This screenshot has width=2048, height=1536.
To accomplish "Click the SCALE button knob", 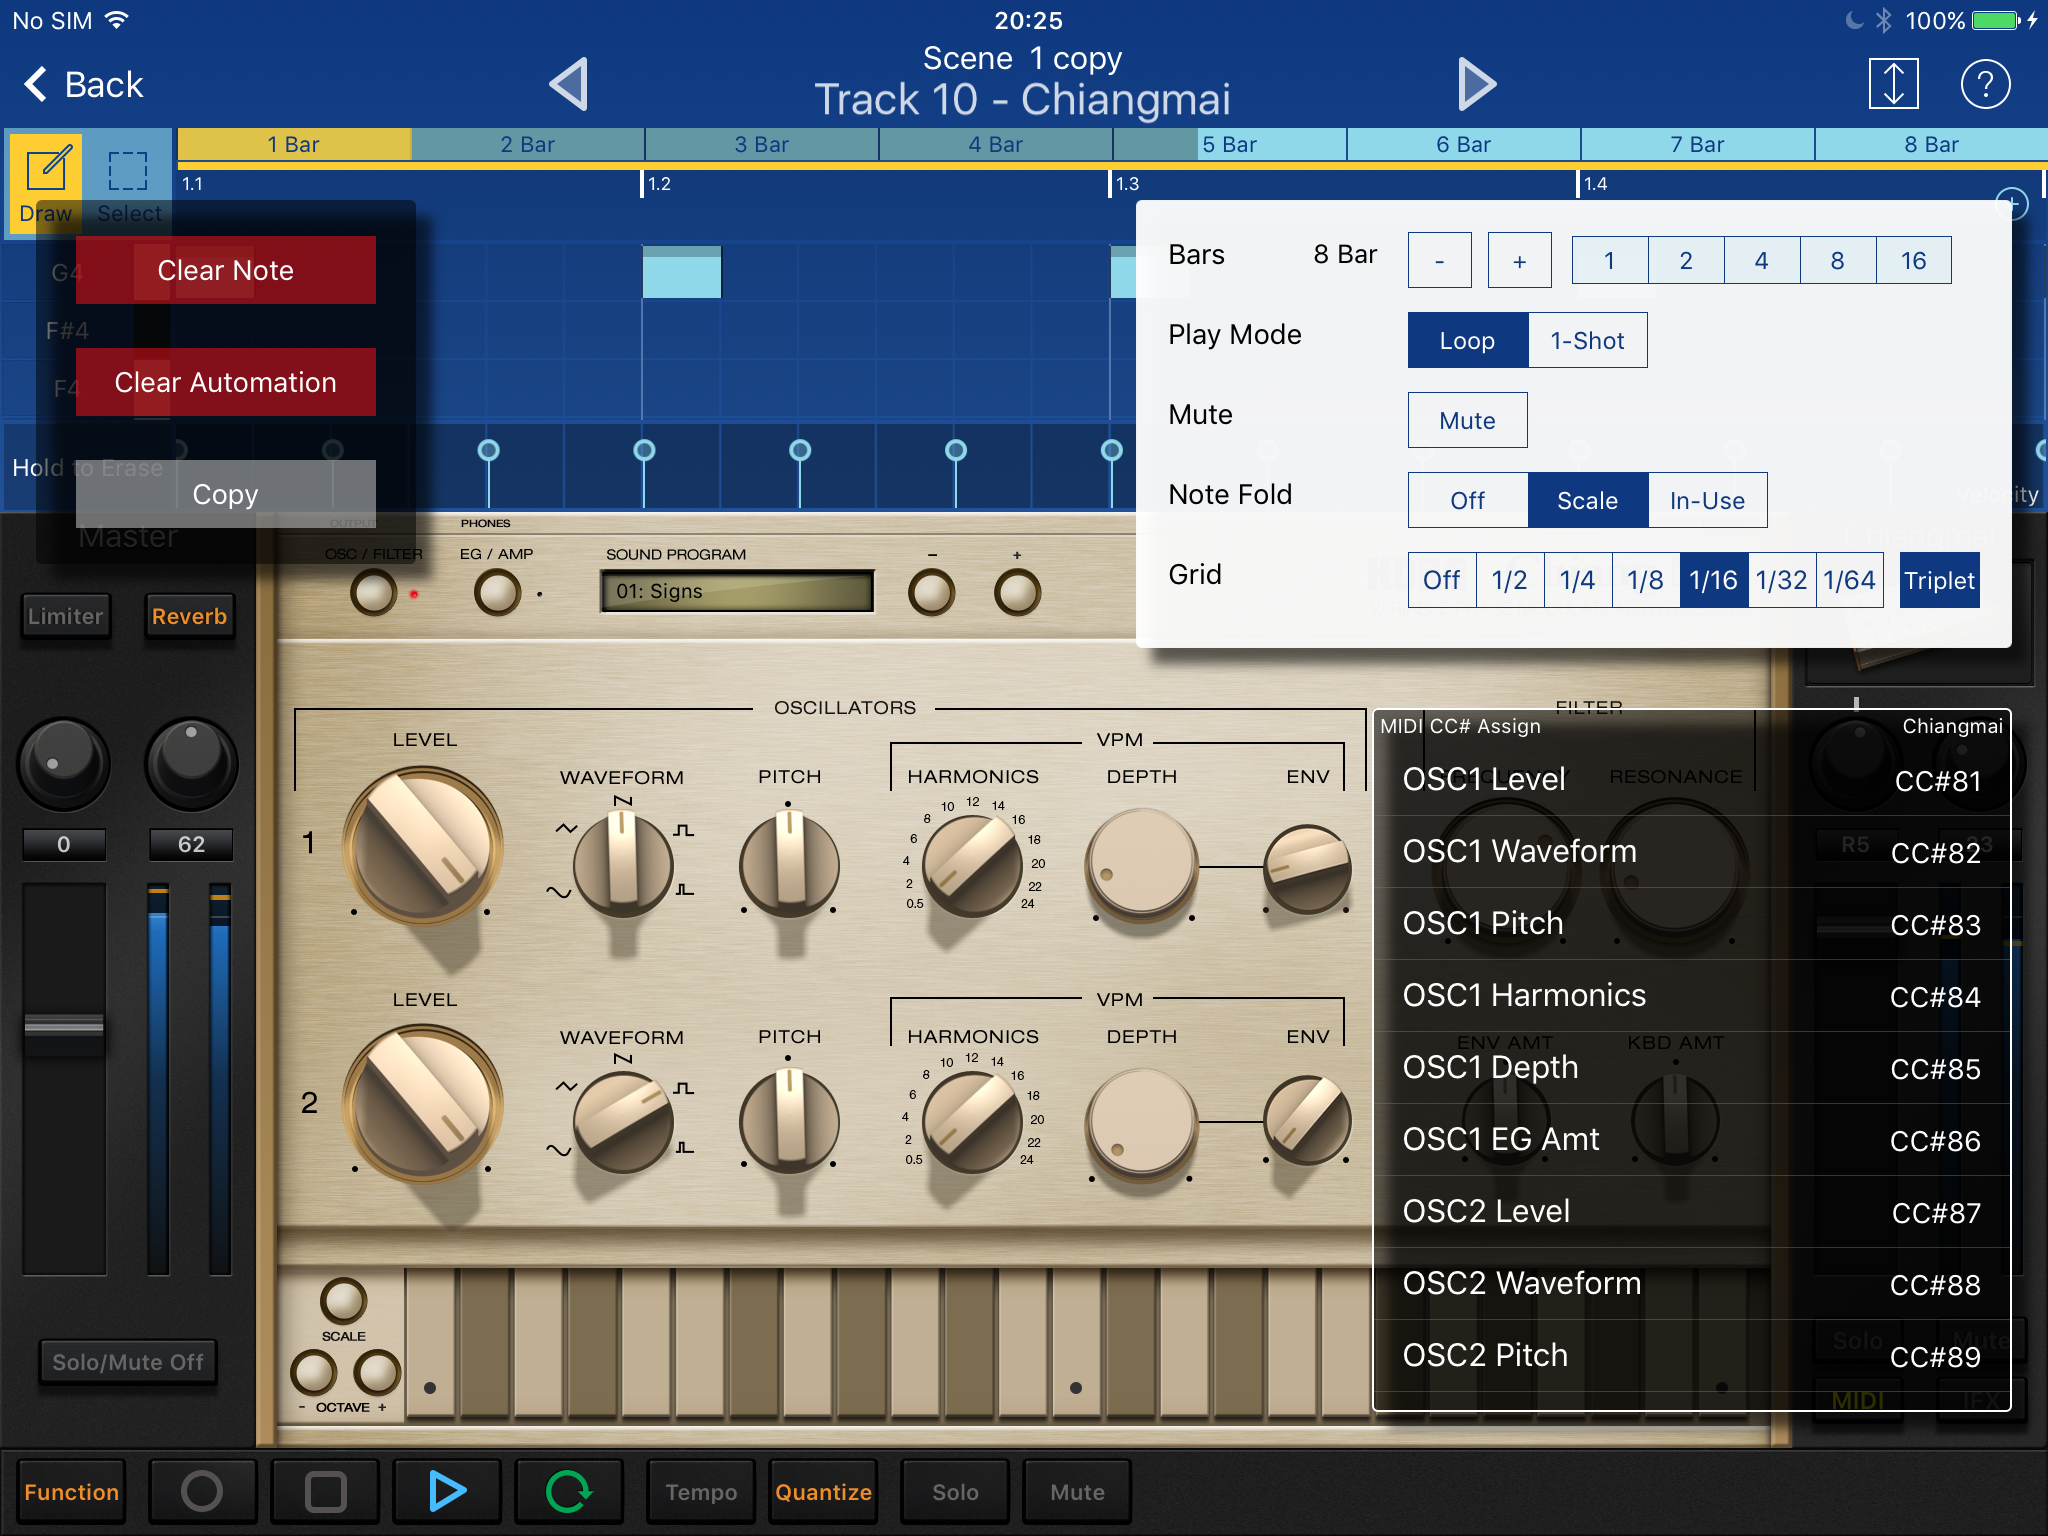I will 343,1300.
